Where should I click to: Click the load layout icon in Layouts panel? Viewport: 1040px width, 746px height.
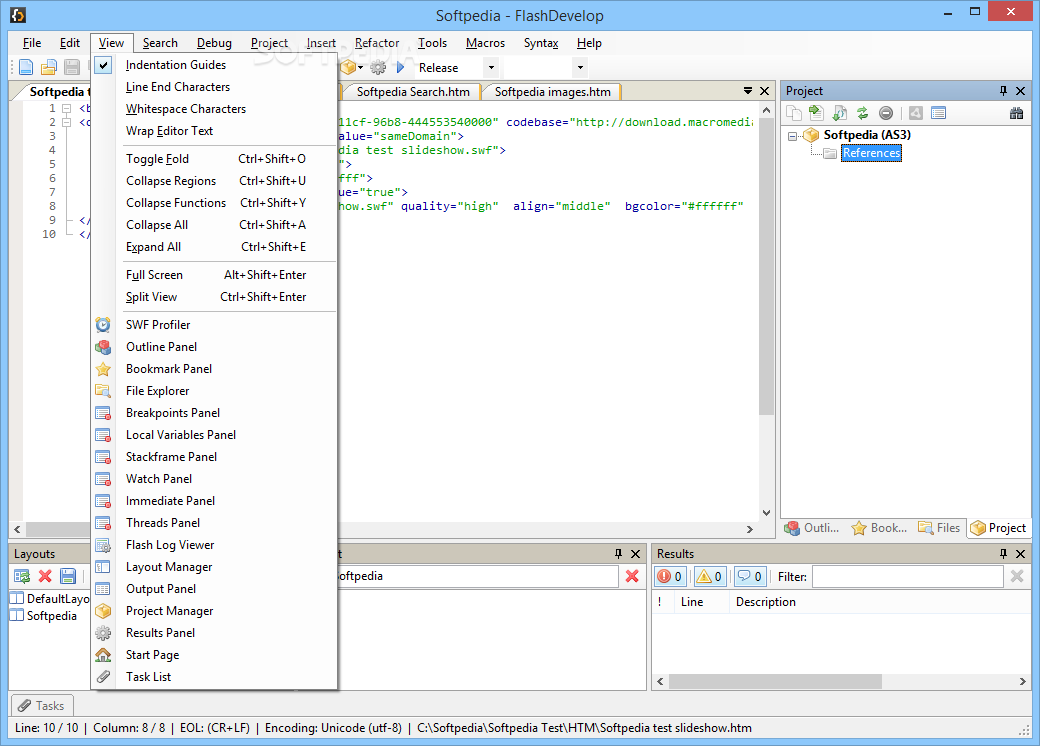[22, 576]
